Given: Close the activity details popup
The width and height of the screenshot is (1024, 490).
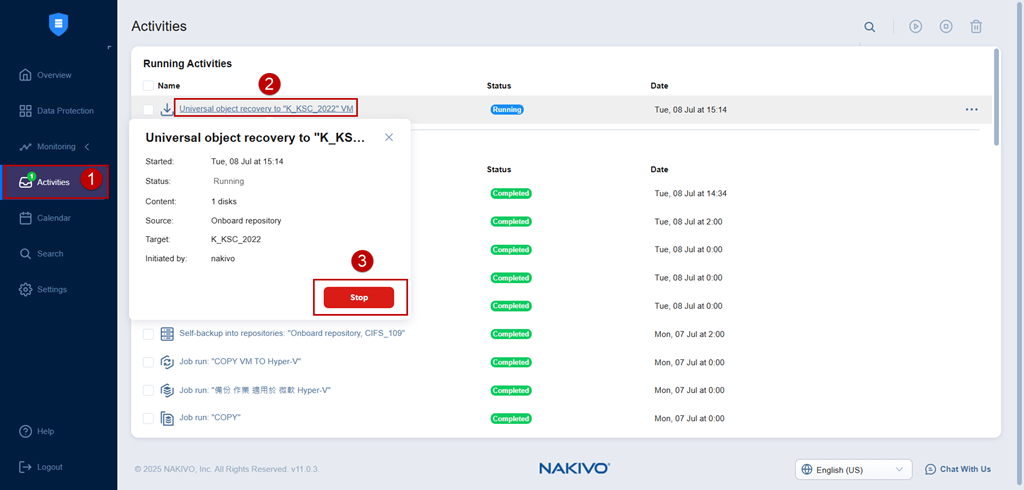Looking at the screenshot, I should [x=389, y=137].
